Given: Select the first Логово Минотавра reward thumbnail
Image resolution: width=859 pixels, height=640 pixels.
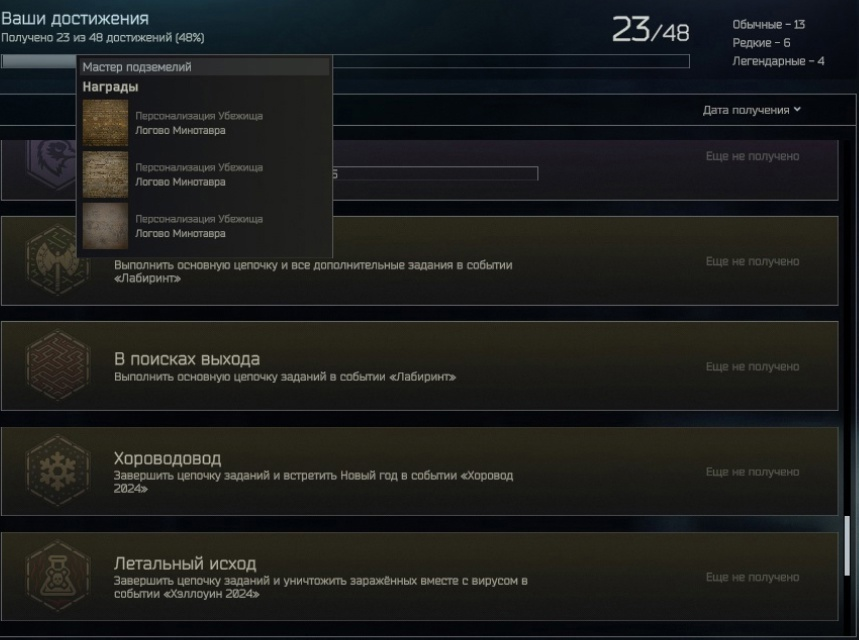Looking at the screenshot, I should 105,123.
